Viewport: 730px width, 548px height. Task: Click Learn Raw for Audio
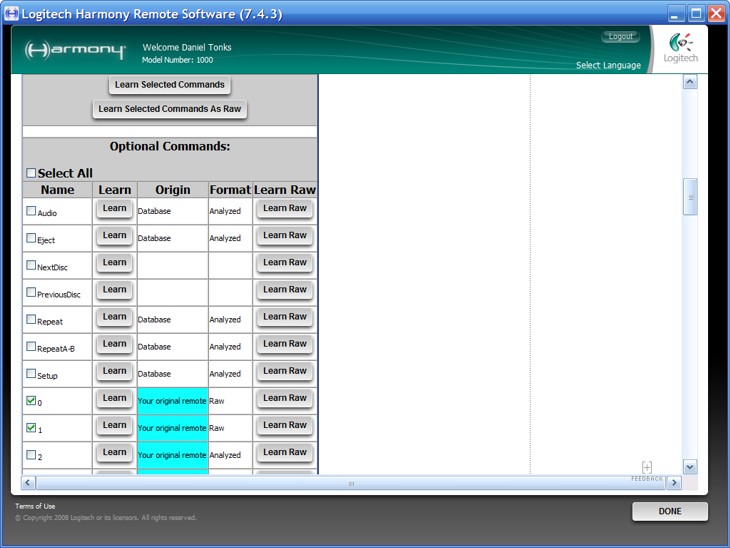(x=285, y=209)
